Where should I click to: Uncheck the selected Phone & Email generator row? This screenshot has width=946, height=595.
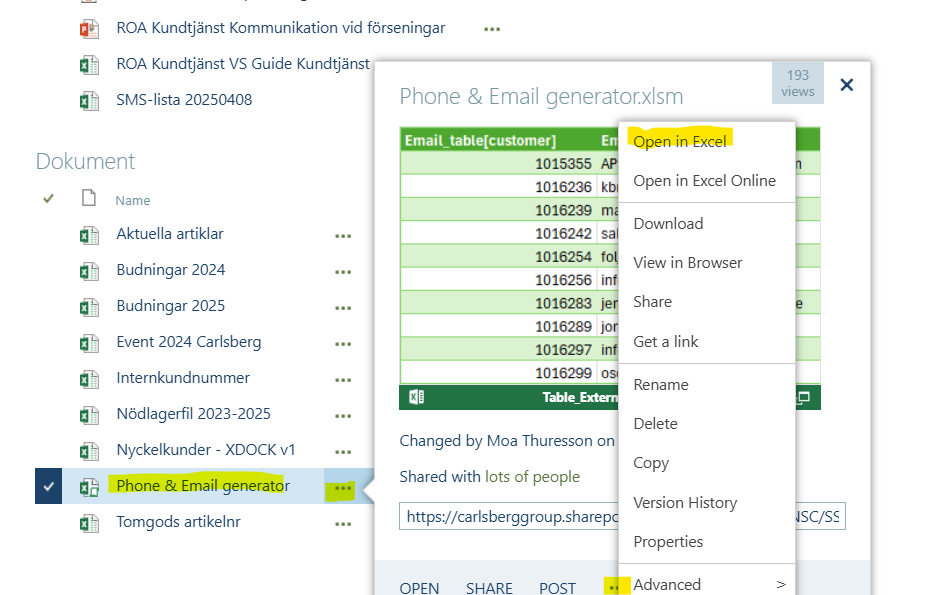(x=49, y=487)
